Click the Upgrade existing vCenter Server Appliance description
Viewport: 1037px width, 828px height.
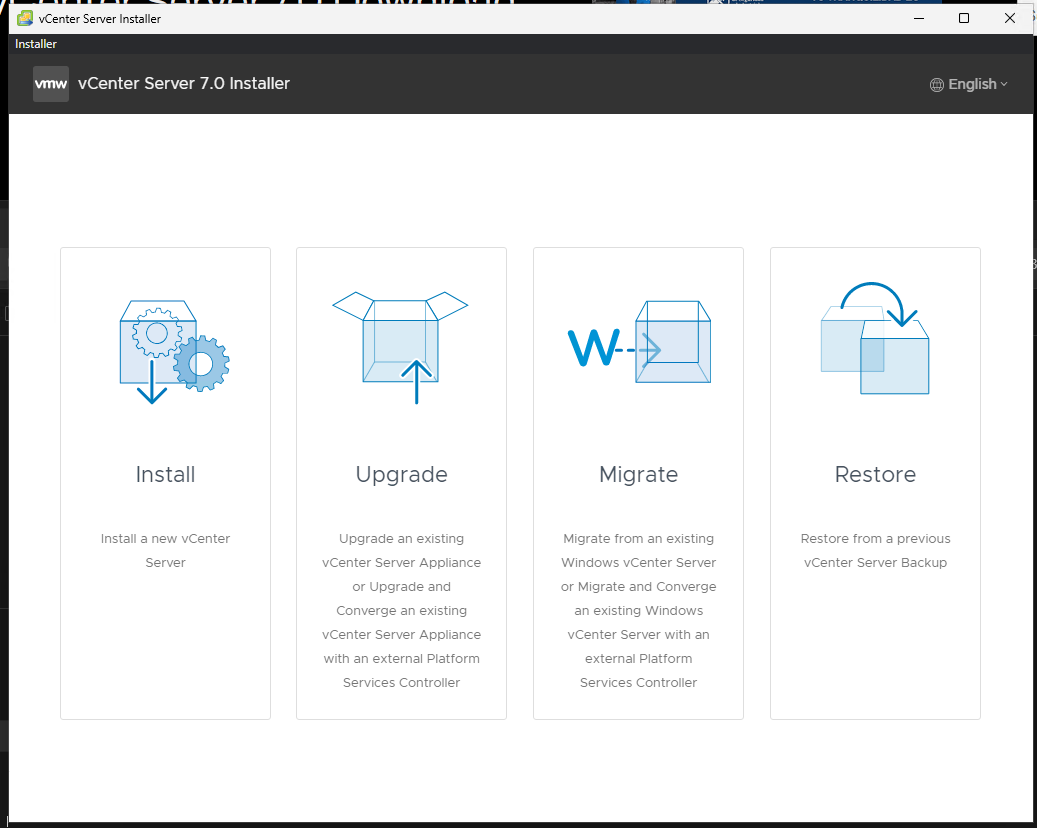click(x=401, y=610)
